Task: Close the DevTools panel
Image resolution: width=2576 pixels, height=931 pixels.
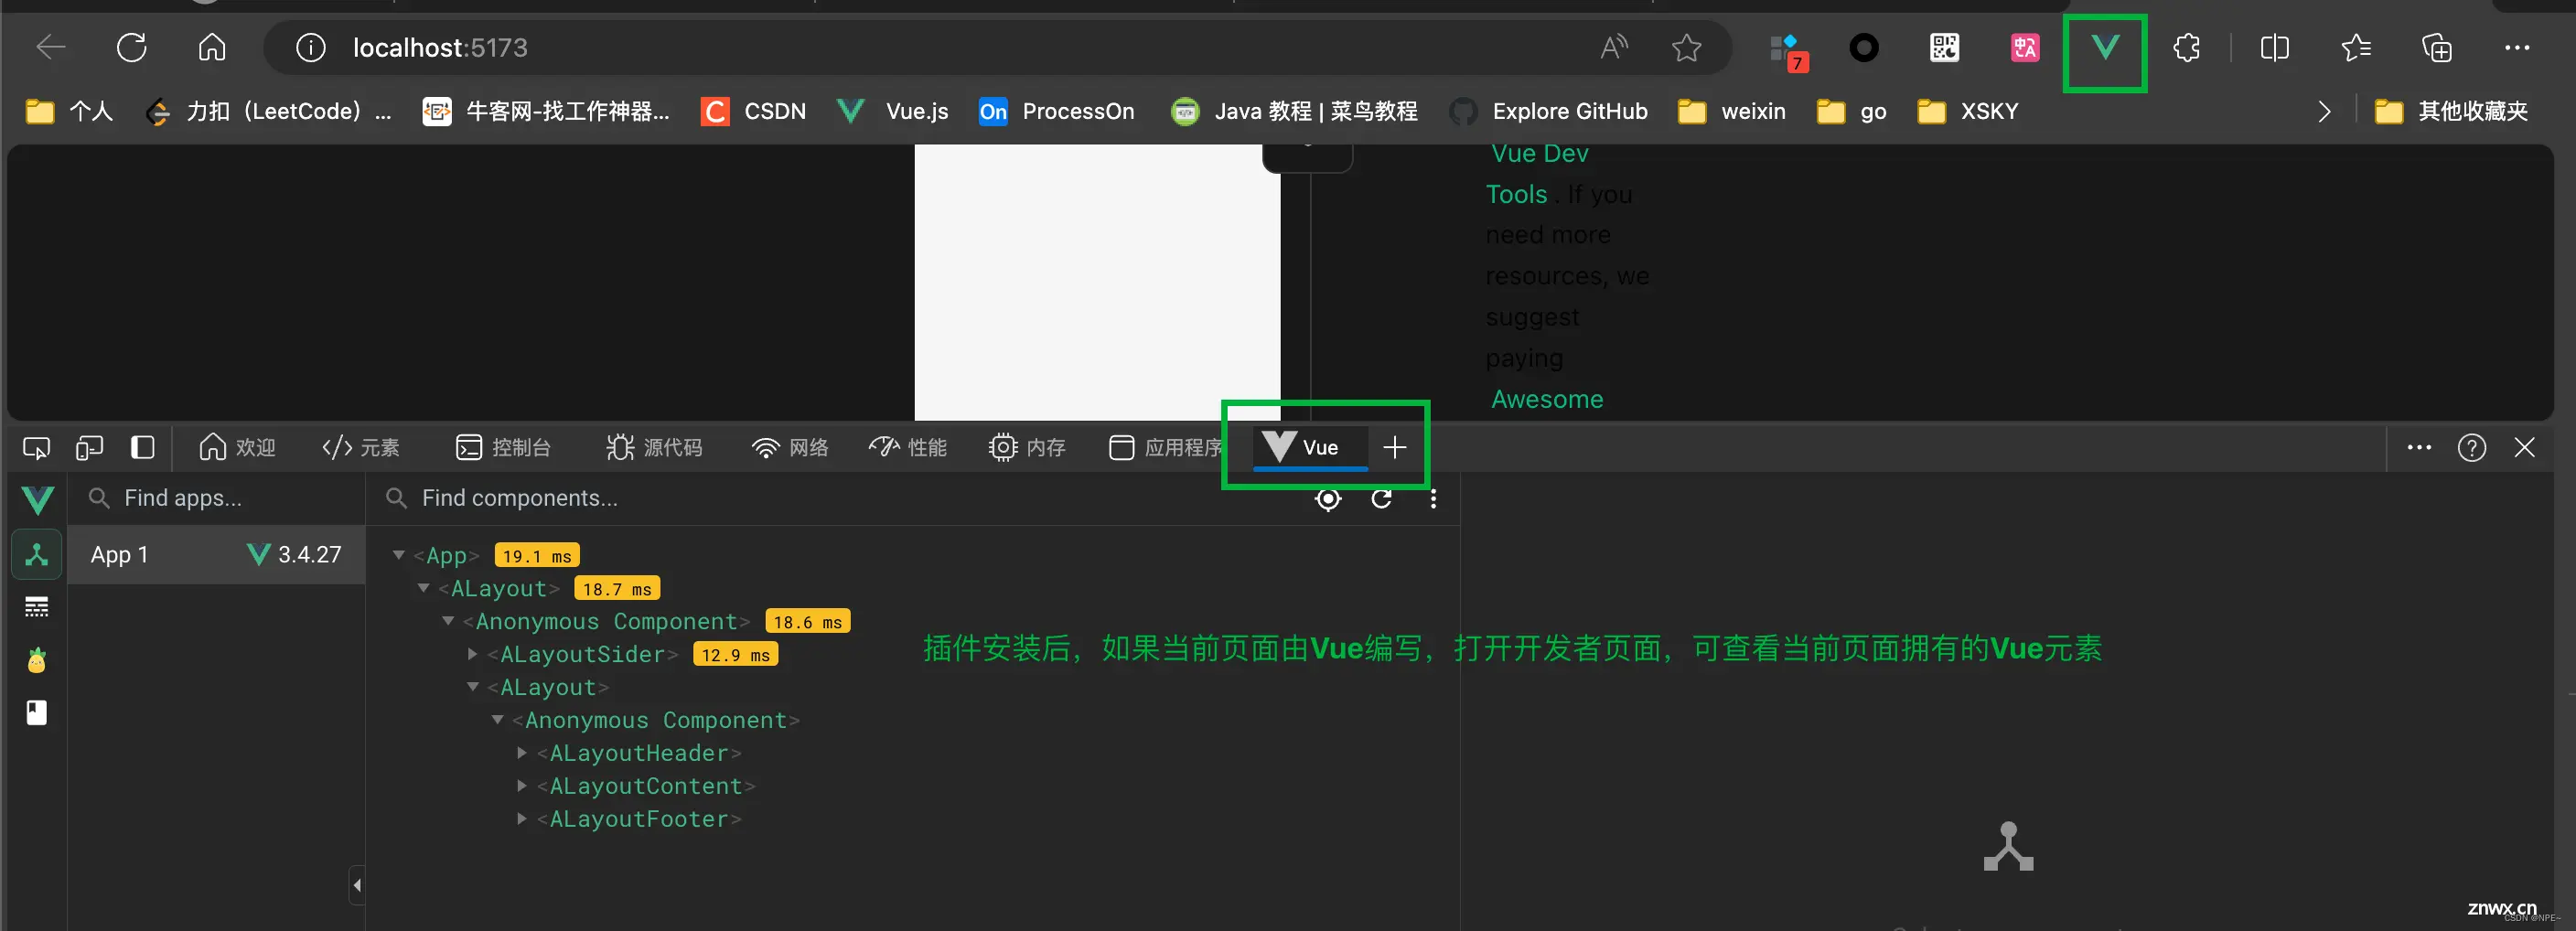Action: [2524, 448]
